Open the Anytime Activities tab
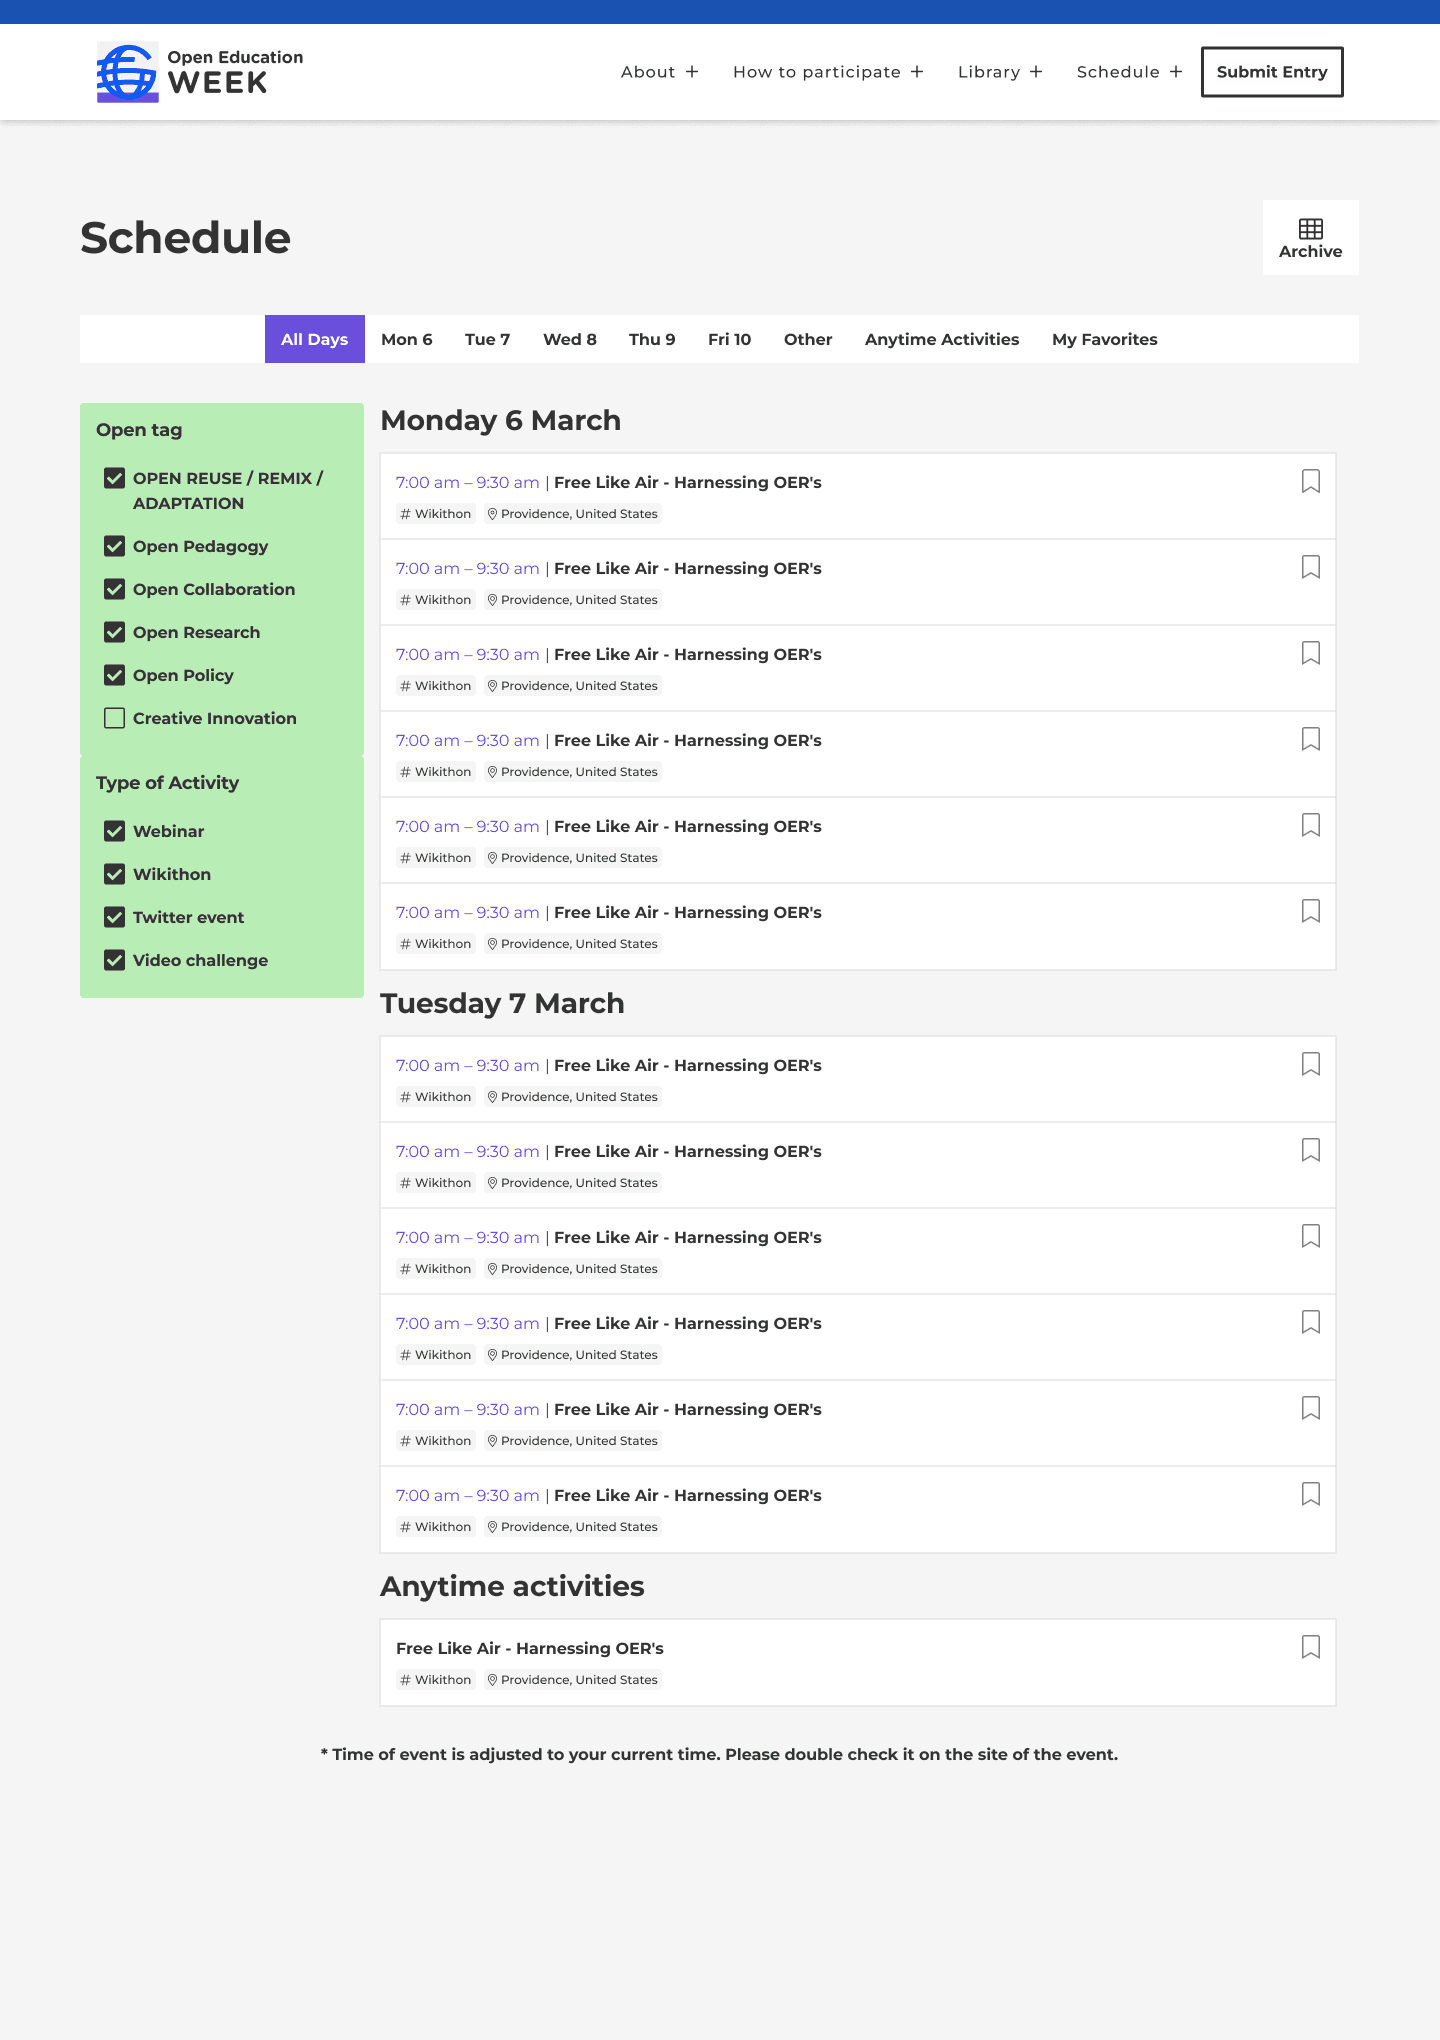The image size is (1440, 2040). coord(942,339)
